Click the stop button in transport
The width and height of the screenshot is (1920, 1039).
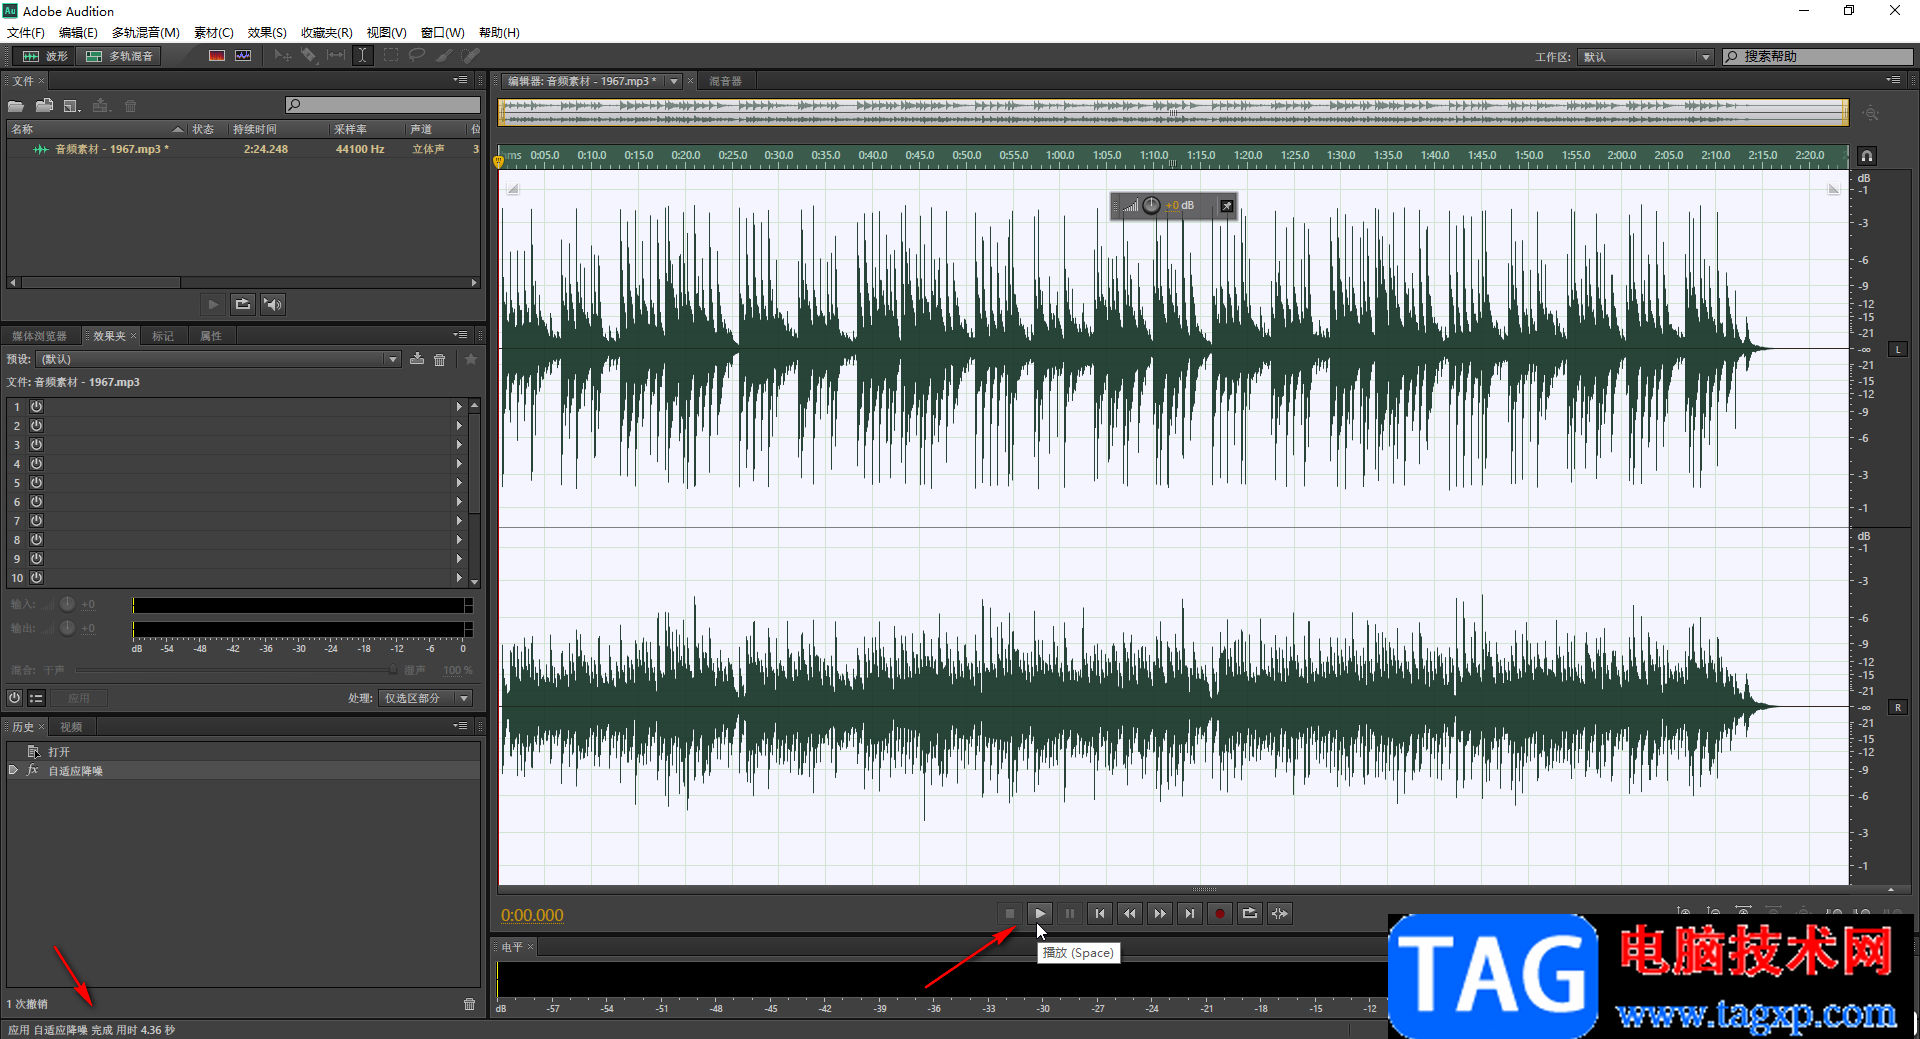(x=1010, y=913)
